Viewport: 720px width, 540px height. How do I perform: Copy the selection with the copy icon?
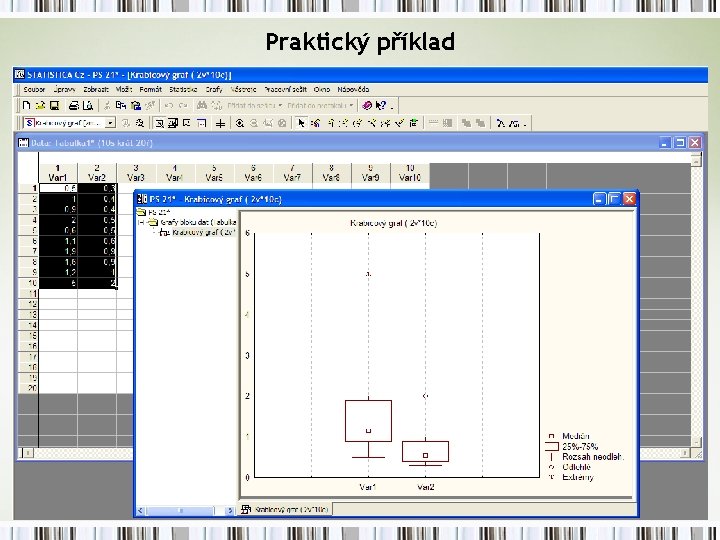[x=121, y=106]
